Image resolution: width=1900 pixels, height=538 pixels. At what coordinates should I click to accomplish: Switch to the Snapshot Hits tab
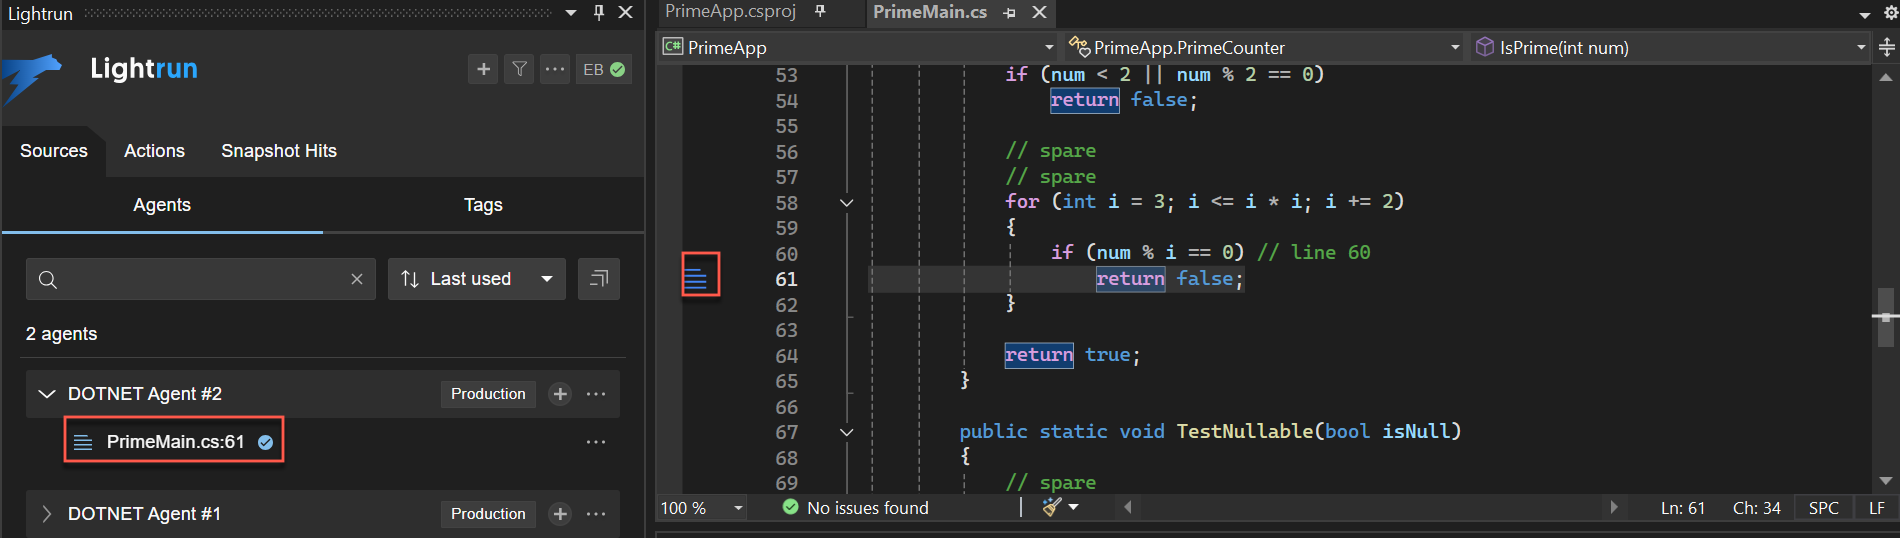[278, 151]
